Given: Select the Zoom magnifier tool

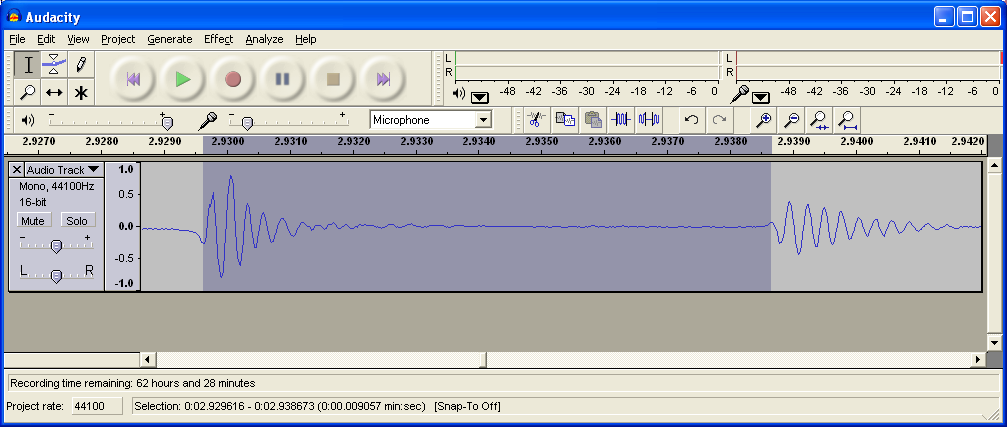Looking at the screenshot, I should (28, 92).
